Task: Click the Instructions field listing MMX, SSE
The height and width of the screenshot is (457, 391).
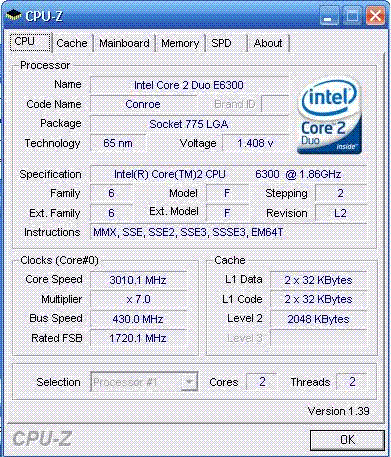Action: pyautogui.click(x=228, y=232)
